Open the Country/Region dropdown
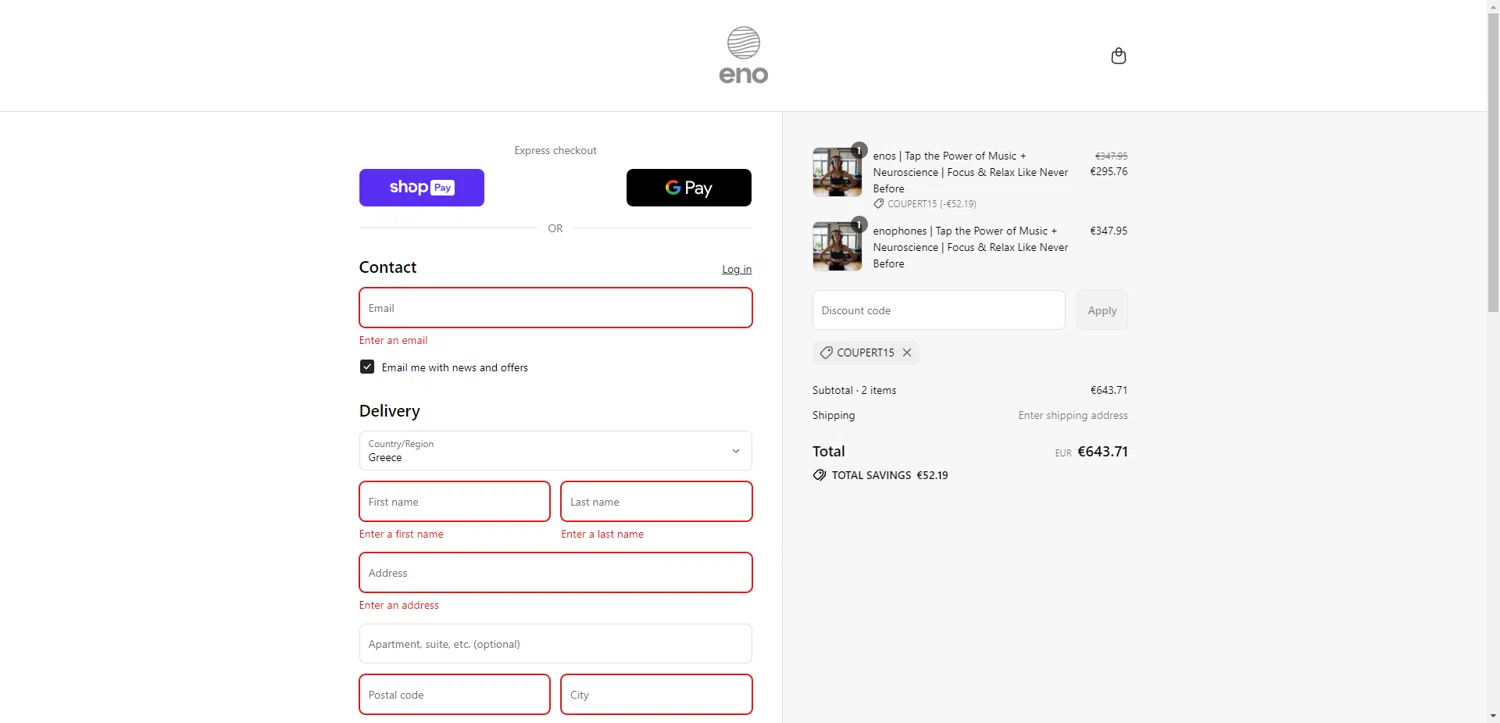This screenshot has width=1500, height=723. point(555,451)
